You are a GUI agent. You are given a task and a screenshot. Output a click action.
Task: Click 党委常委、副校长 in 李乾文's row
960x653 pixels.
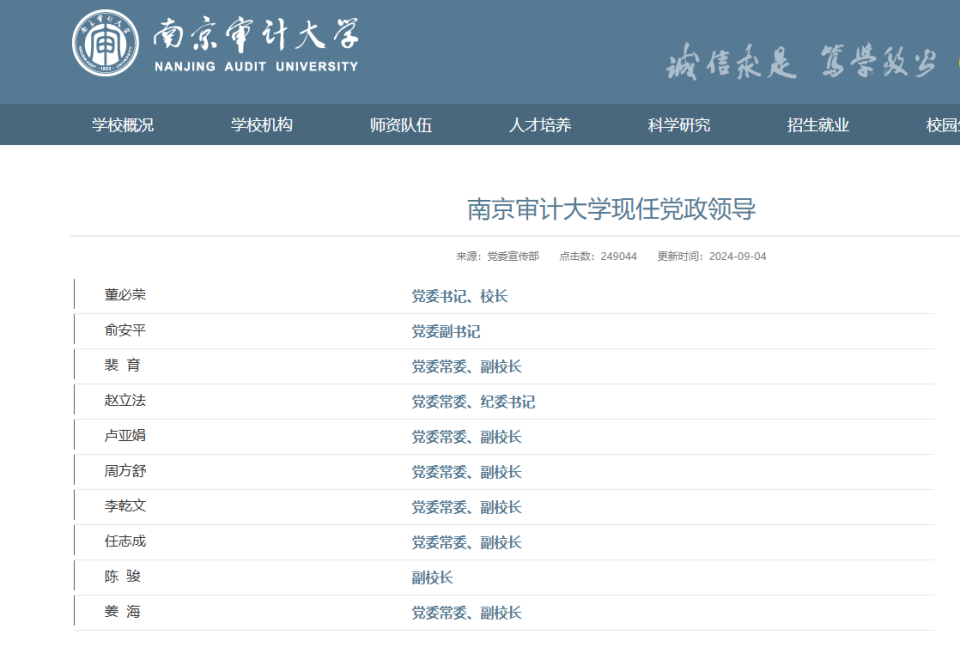[467, 508]
